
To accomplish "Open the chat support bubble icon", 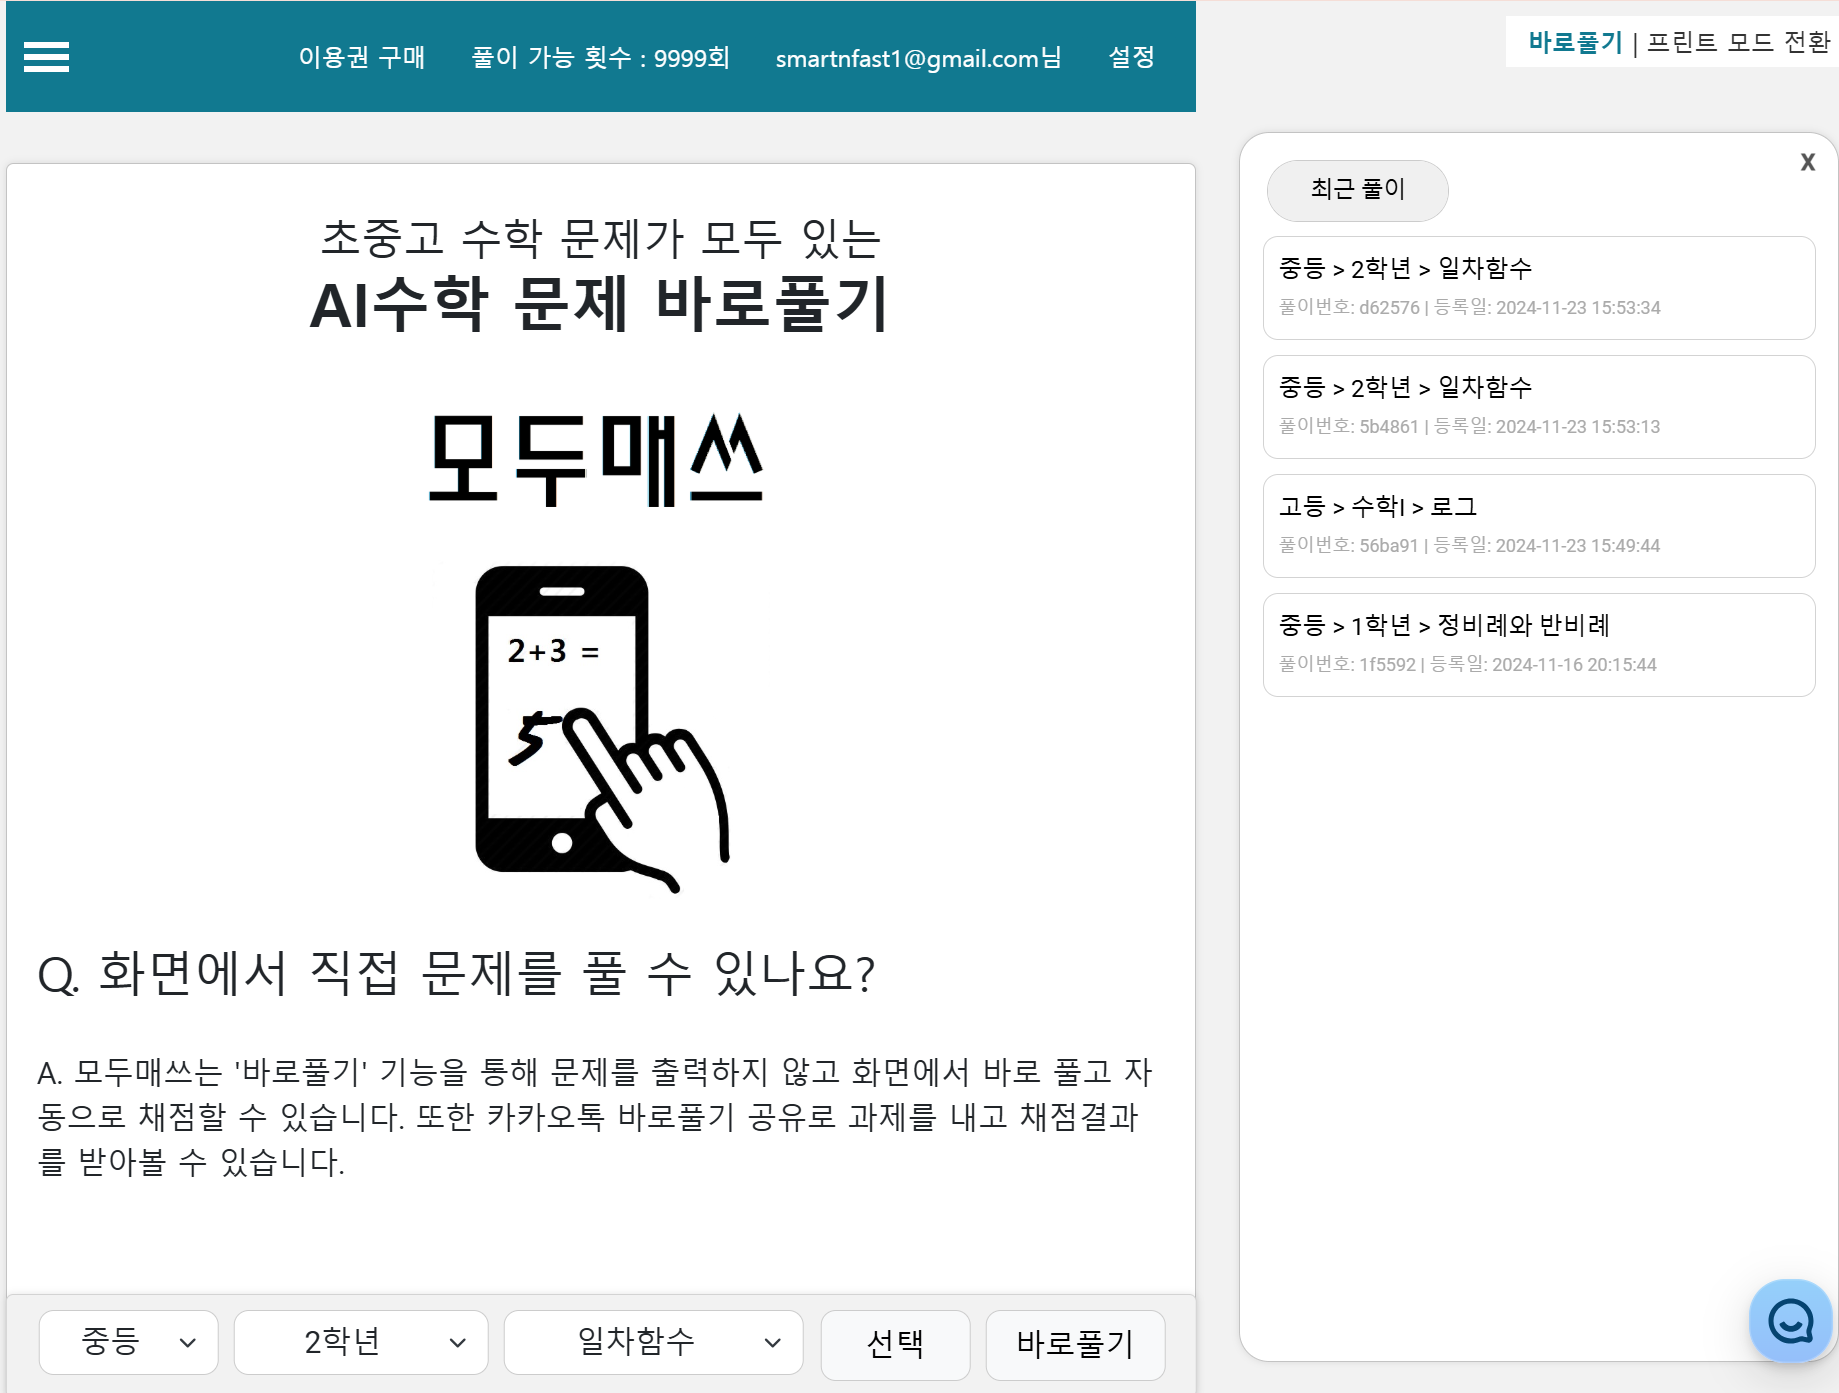I will (x=1790, y=1321).
